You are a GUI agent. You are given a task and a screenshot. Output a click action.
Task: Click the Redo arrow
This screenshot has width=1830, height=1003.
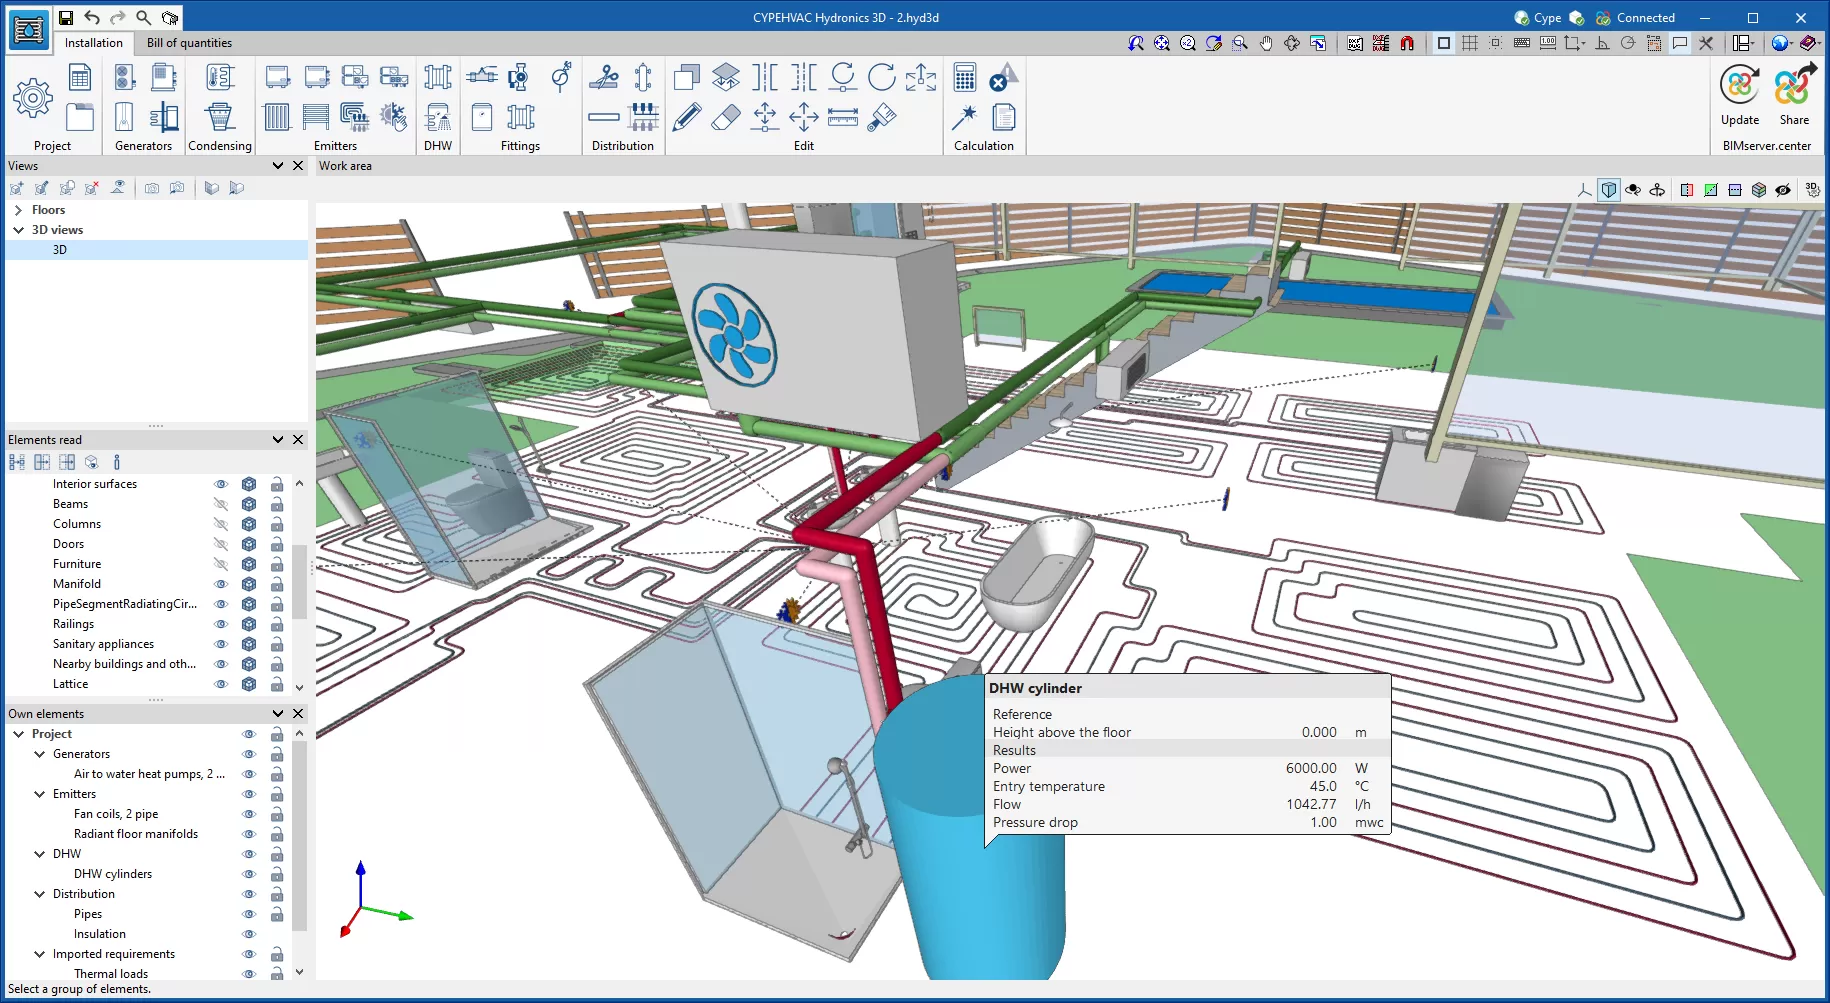click(118, 17)
